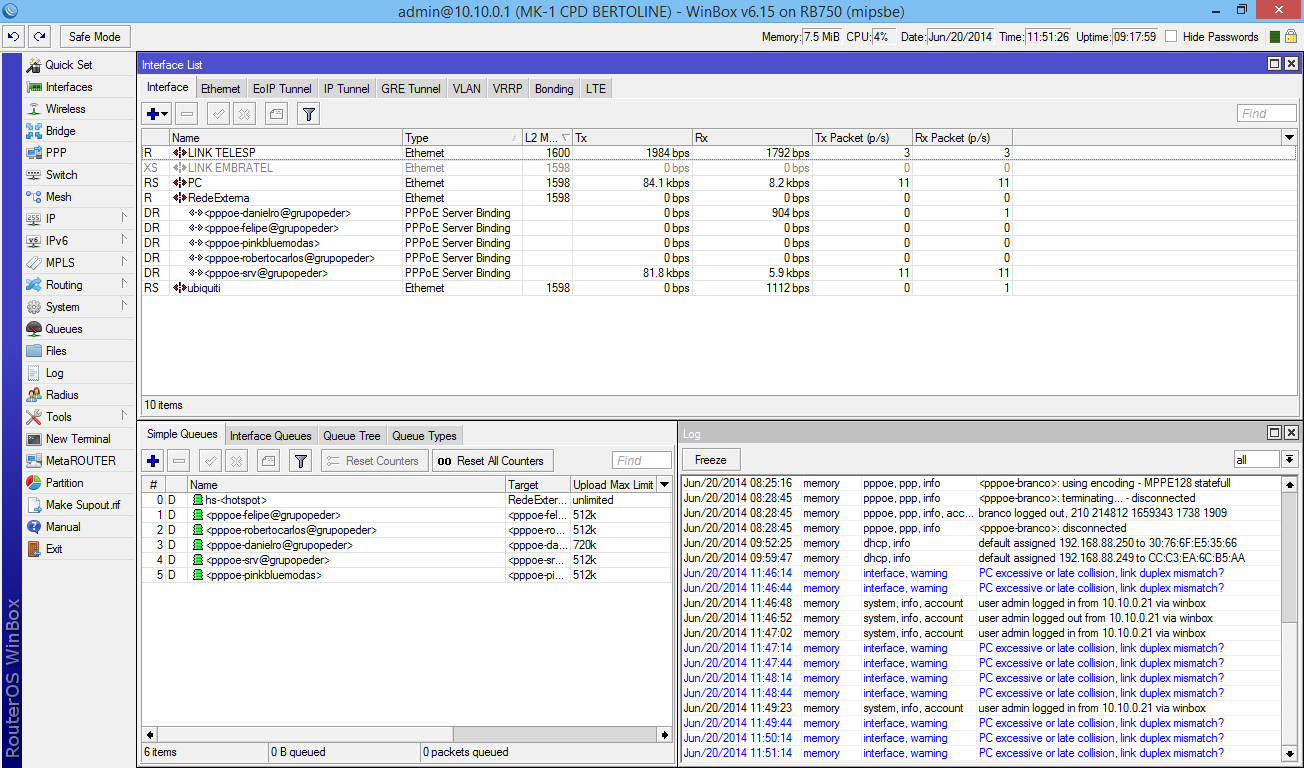Click the blue plus add interface icon
The height and width of the screenshot is (768, 1304).
point(153,114)
